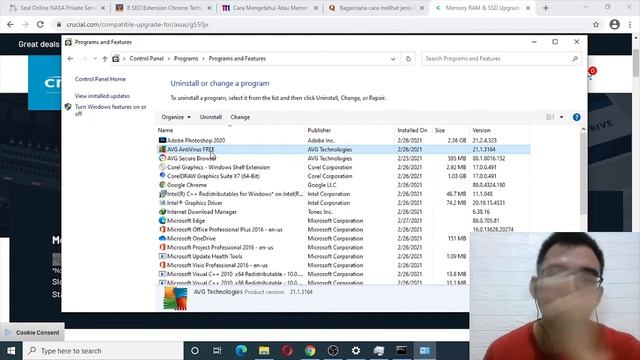Click the AVG Secure Browser icon
Screen dimensions: 640x360
(162, 158)
